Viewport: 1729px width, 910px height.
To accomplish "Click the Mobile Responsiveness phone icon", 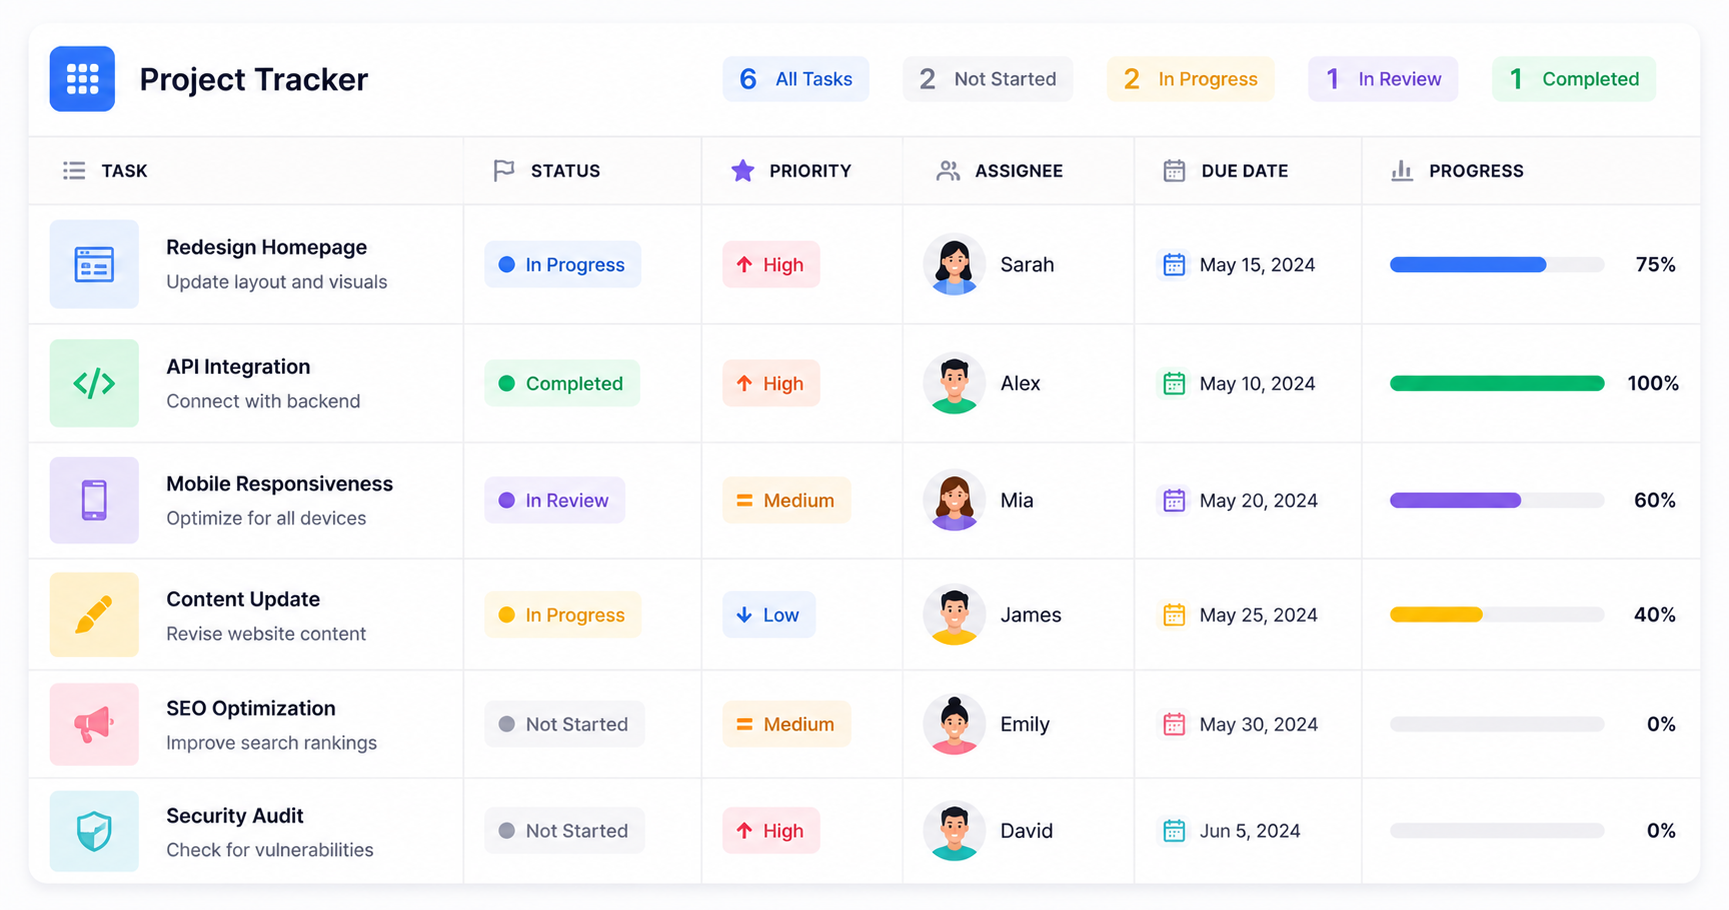I will pos(94,500).
